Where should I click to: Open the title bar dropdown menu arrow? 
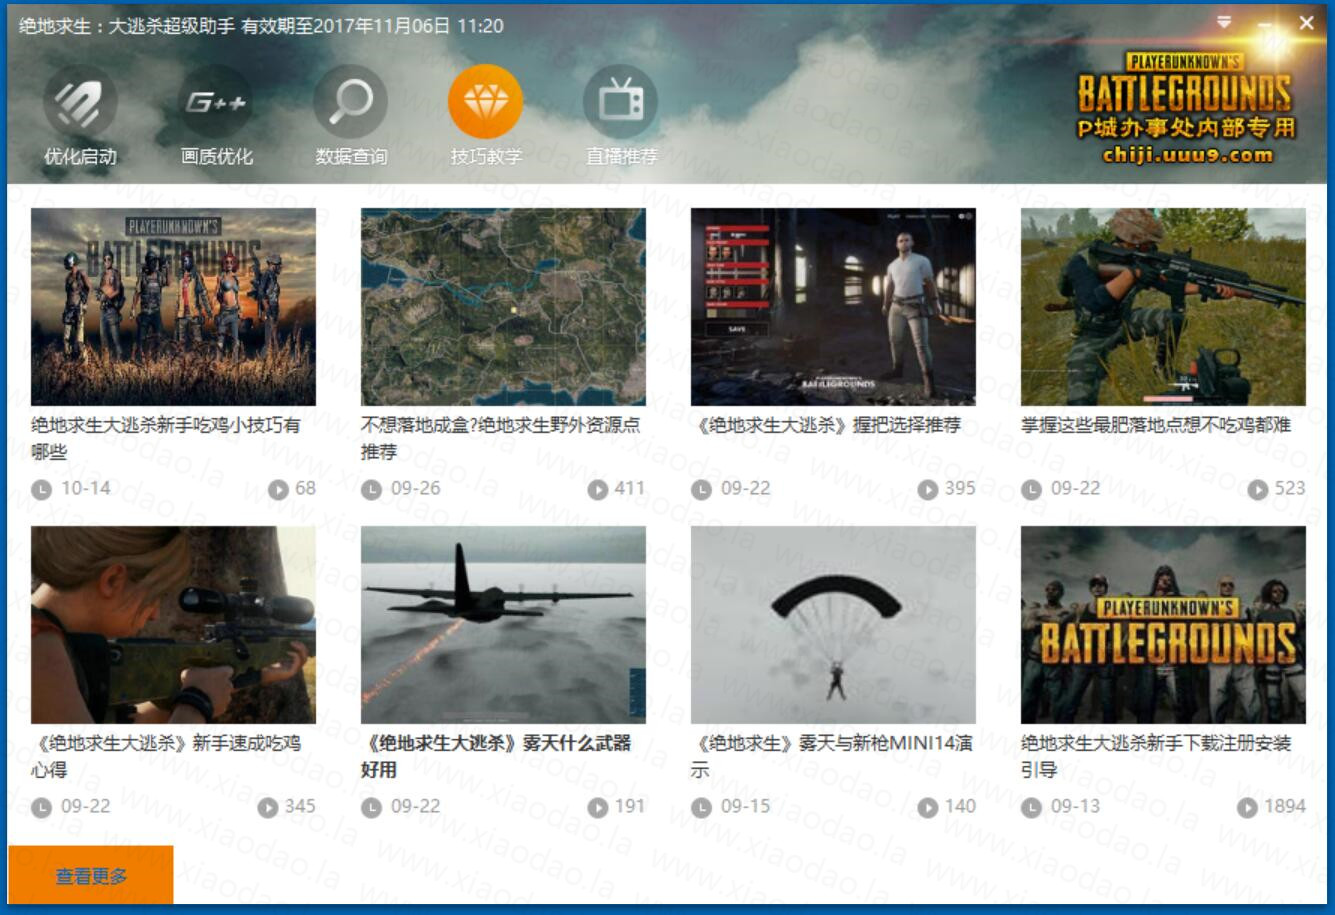coord(1224,22)
